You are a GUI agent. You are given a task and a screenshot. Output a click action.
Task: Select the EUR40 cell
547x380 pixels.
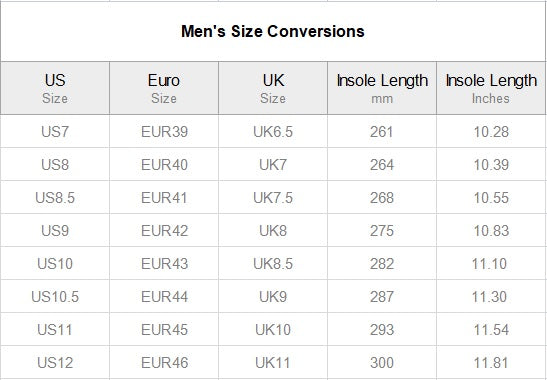pyautogui.click(x=164, y=164)
